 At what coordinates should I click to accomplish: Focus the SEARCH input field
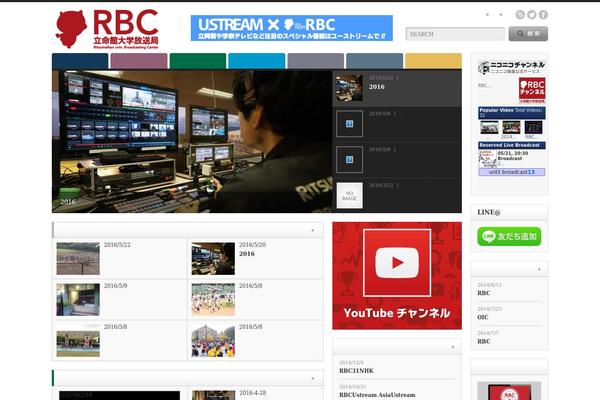coord(455,34)
